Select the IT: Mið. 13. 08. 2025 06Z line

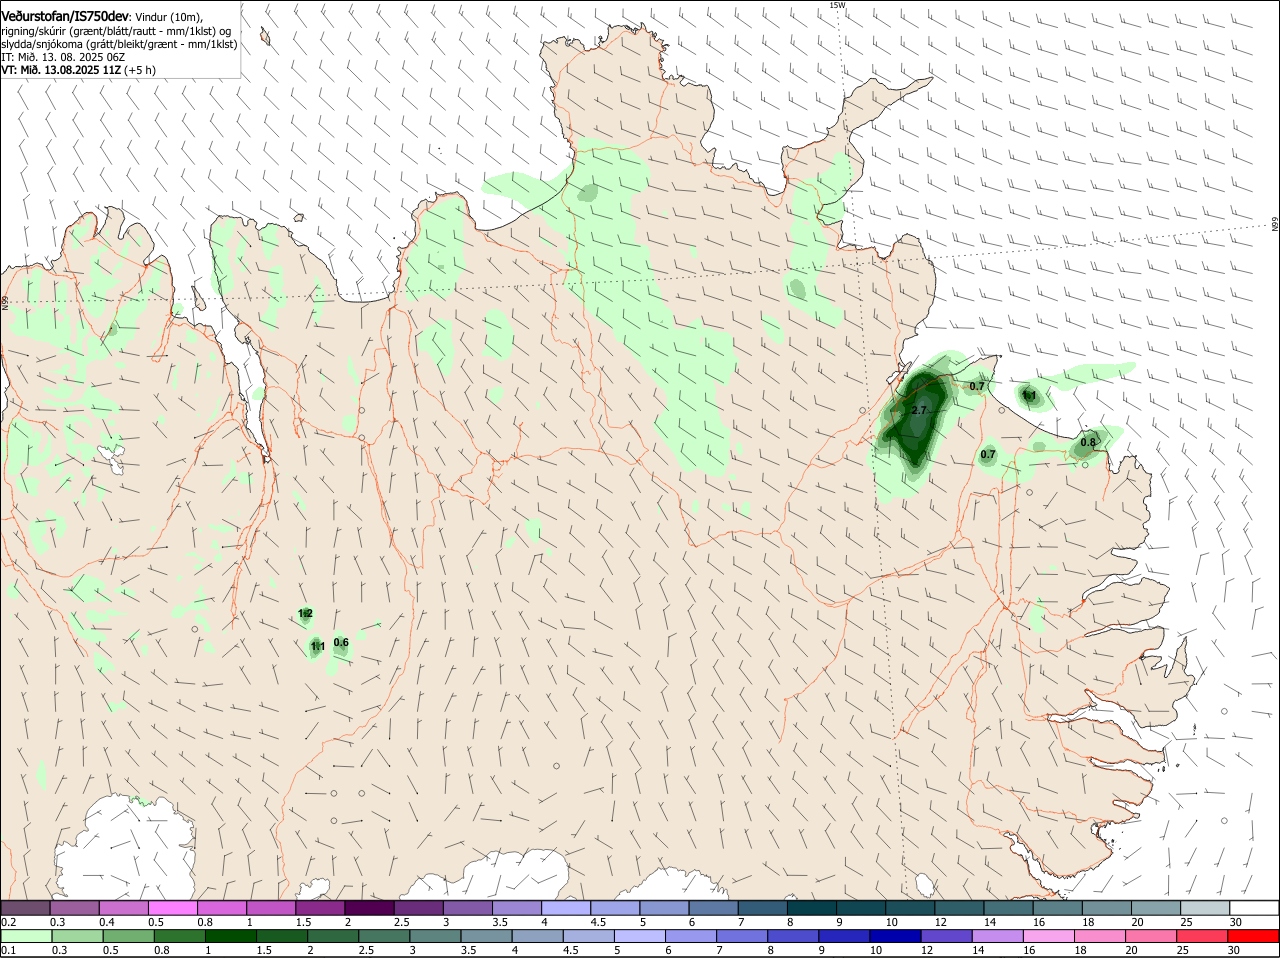click(x=63, y=57)
